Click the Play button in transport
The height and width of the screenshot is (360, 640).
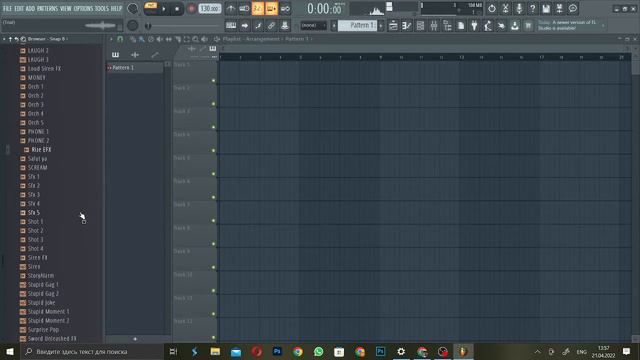click(164, 9)
